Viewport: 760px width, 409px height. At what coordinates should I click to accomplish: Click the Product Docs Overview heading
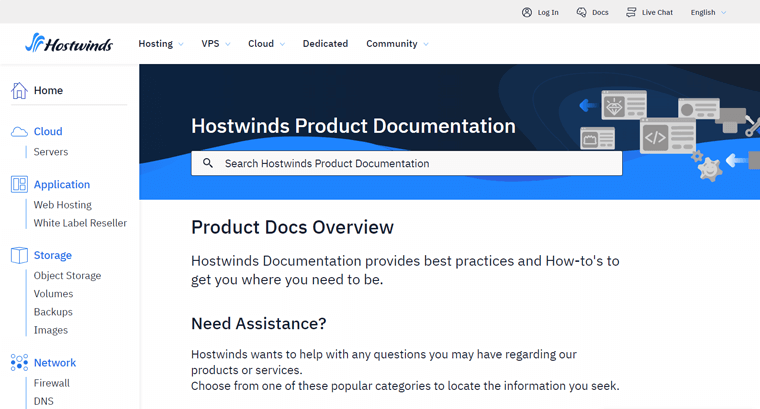(292, 227)
